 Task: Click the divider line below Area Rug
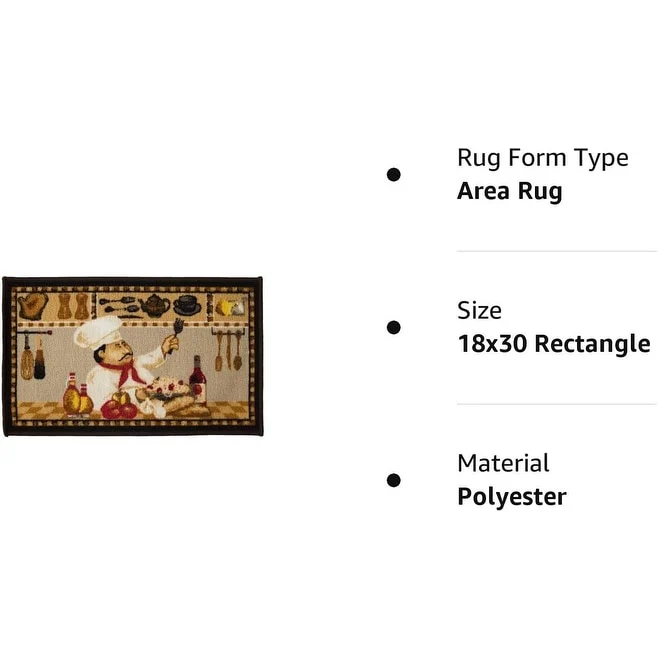(556, 251)
